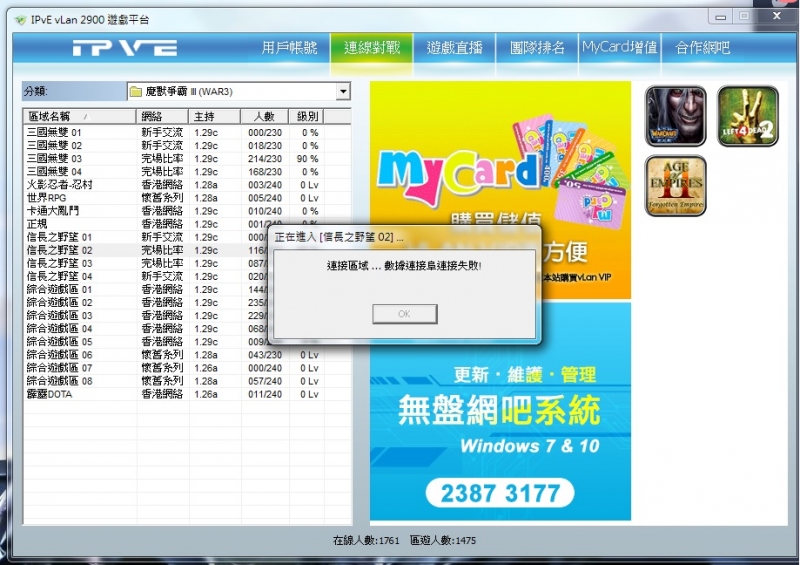Select row 綜合遊戲區 06

click(187, 355)
